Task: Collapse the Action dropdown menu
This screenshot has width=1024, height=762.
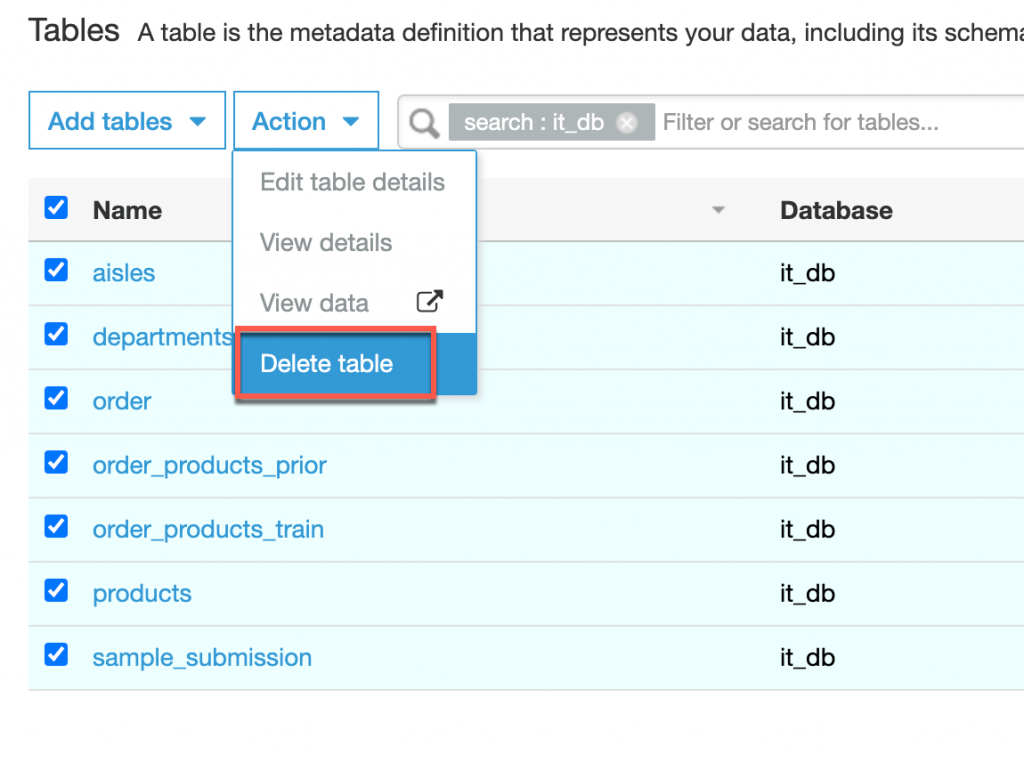Action: pyautogui.click(x=305, y=122)
